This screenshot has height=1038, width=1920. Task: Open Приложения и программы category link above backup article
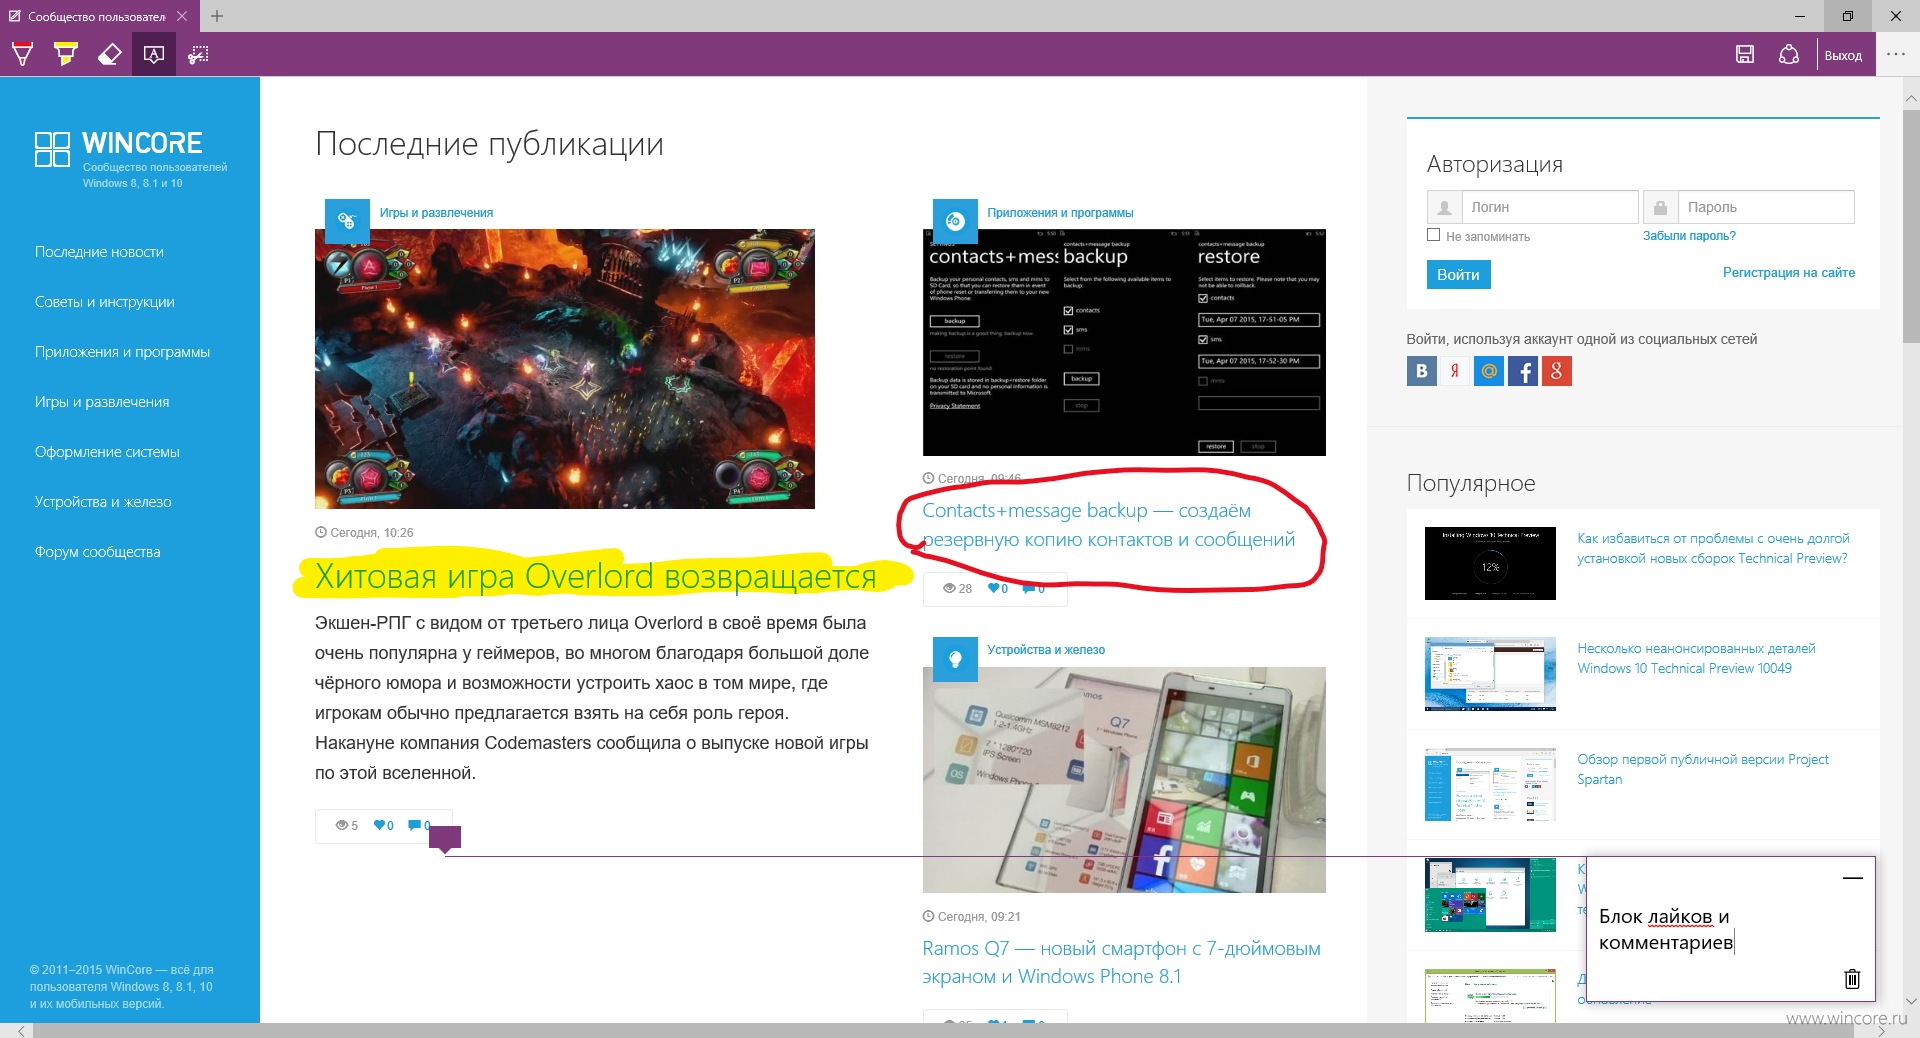1060,213
